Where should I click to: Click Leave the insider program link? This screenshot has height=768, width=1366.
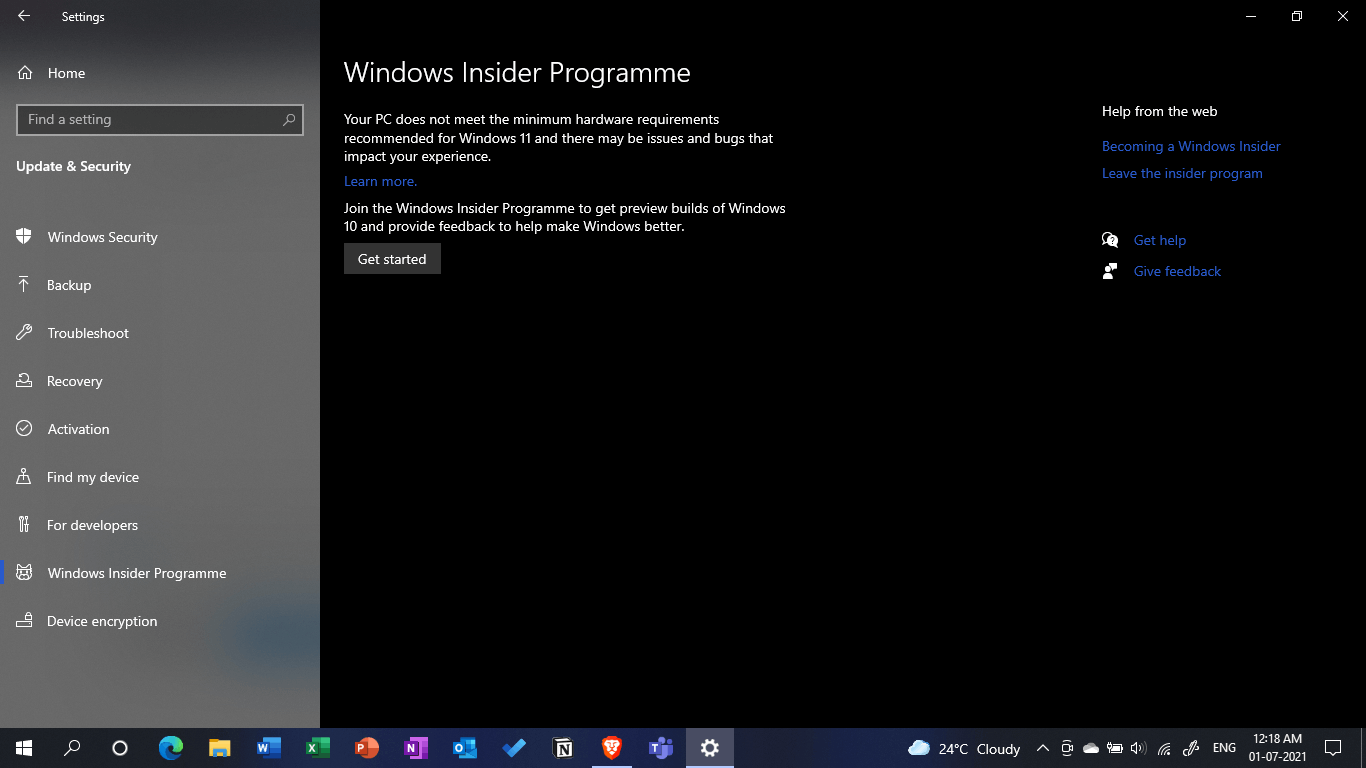point(1182,173)
